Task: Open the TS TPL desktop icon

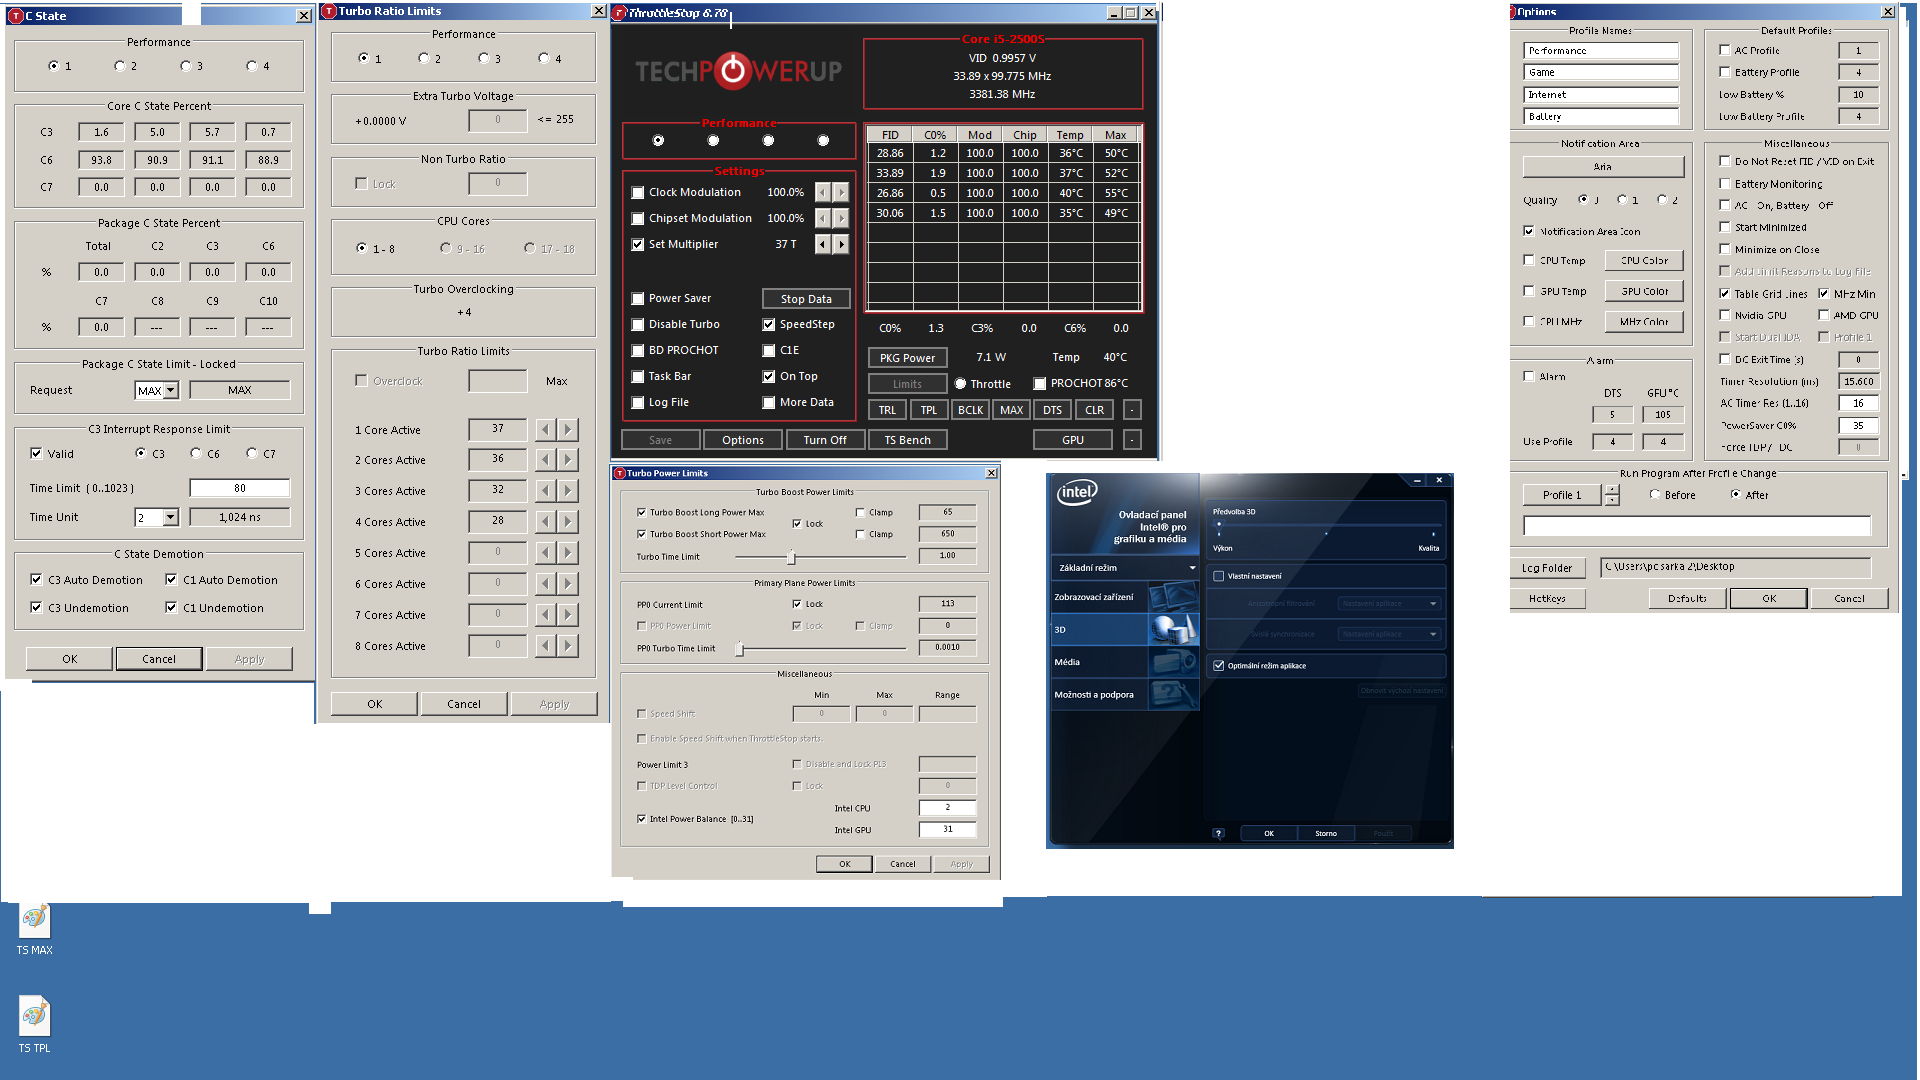Action: pos(34,1016)
